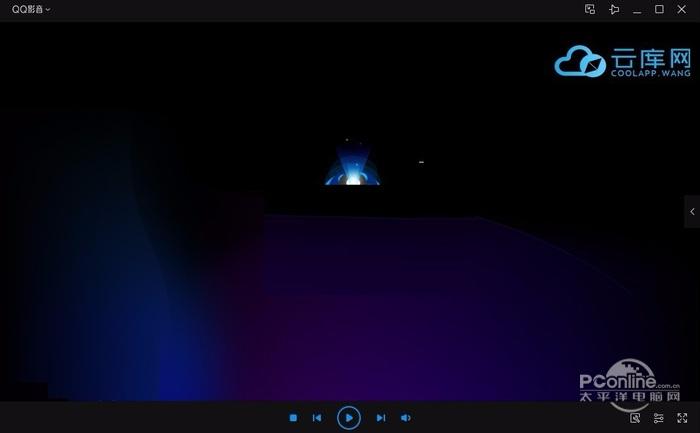Viewport: 700px width, 433px height.
Task: Go to the previous track
Action: coord(317,418)
